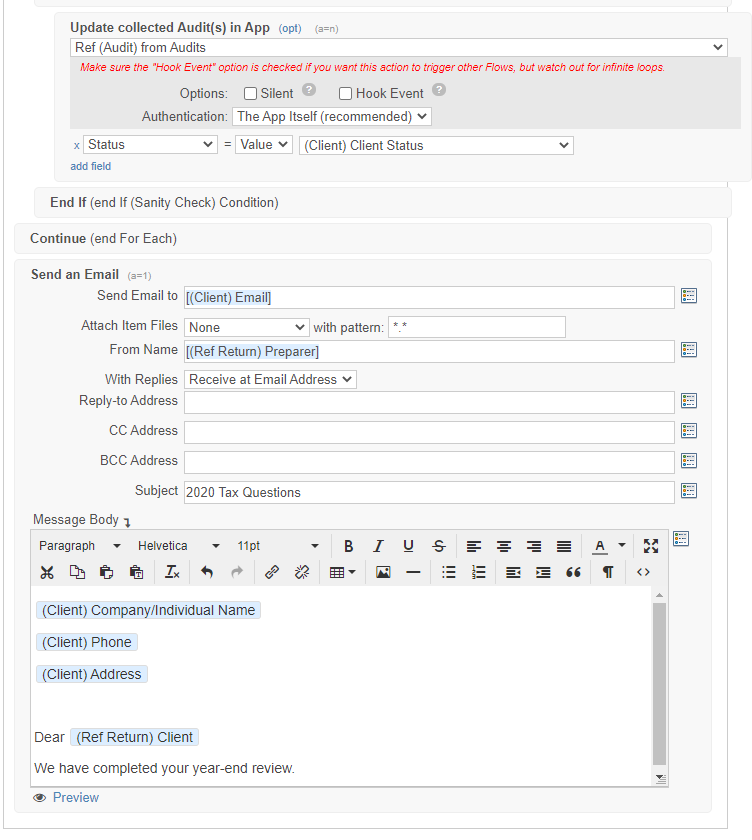Click the (opt) link beside Update Audit(s)
The image size is (752, 840).
tap(290, 28)
